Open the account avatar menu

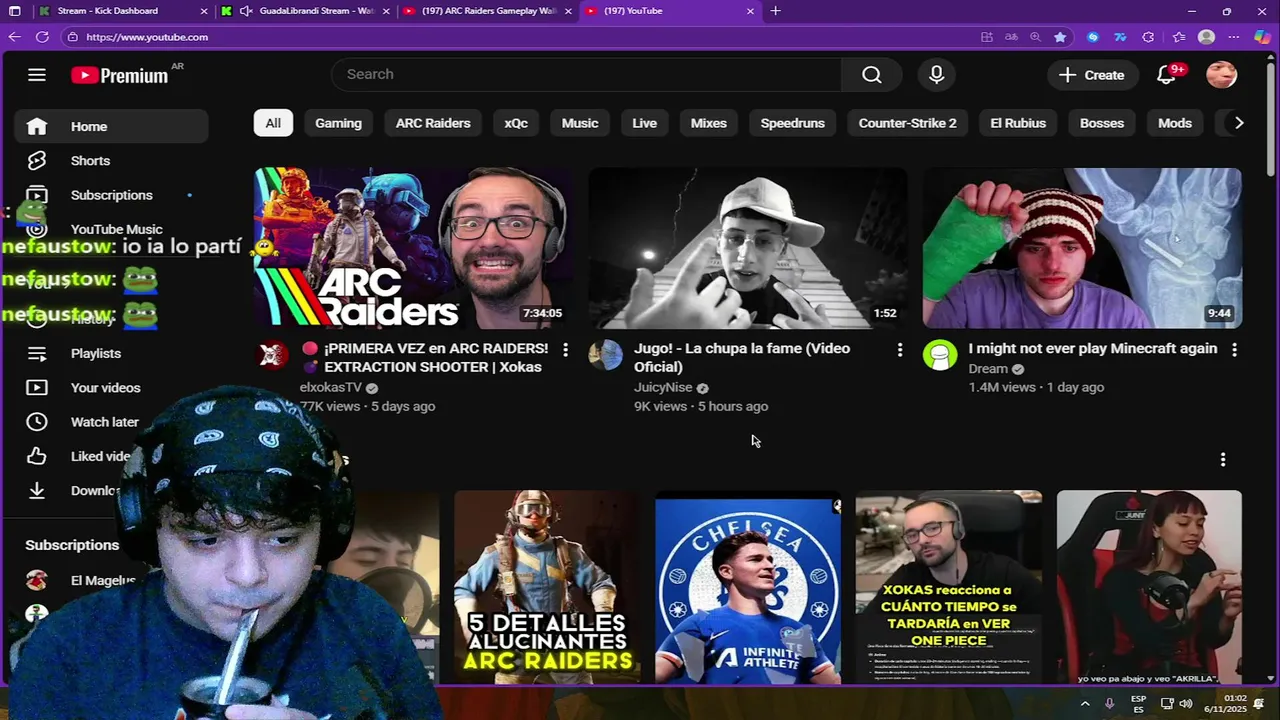(1221, 75)
